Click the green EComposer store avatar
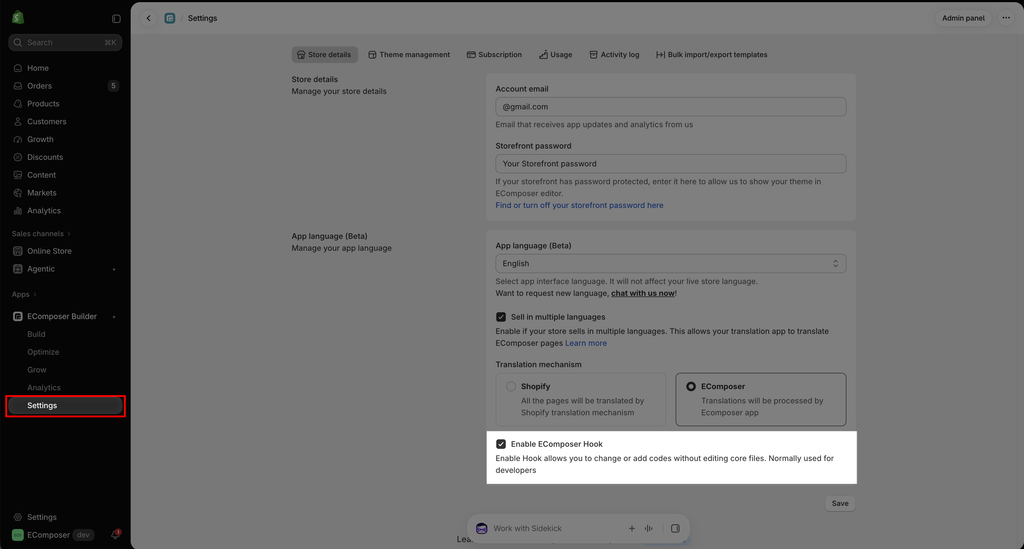 18,535
